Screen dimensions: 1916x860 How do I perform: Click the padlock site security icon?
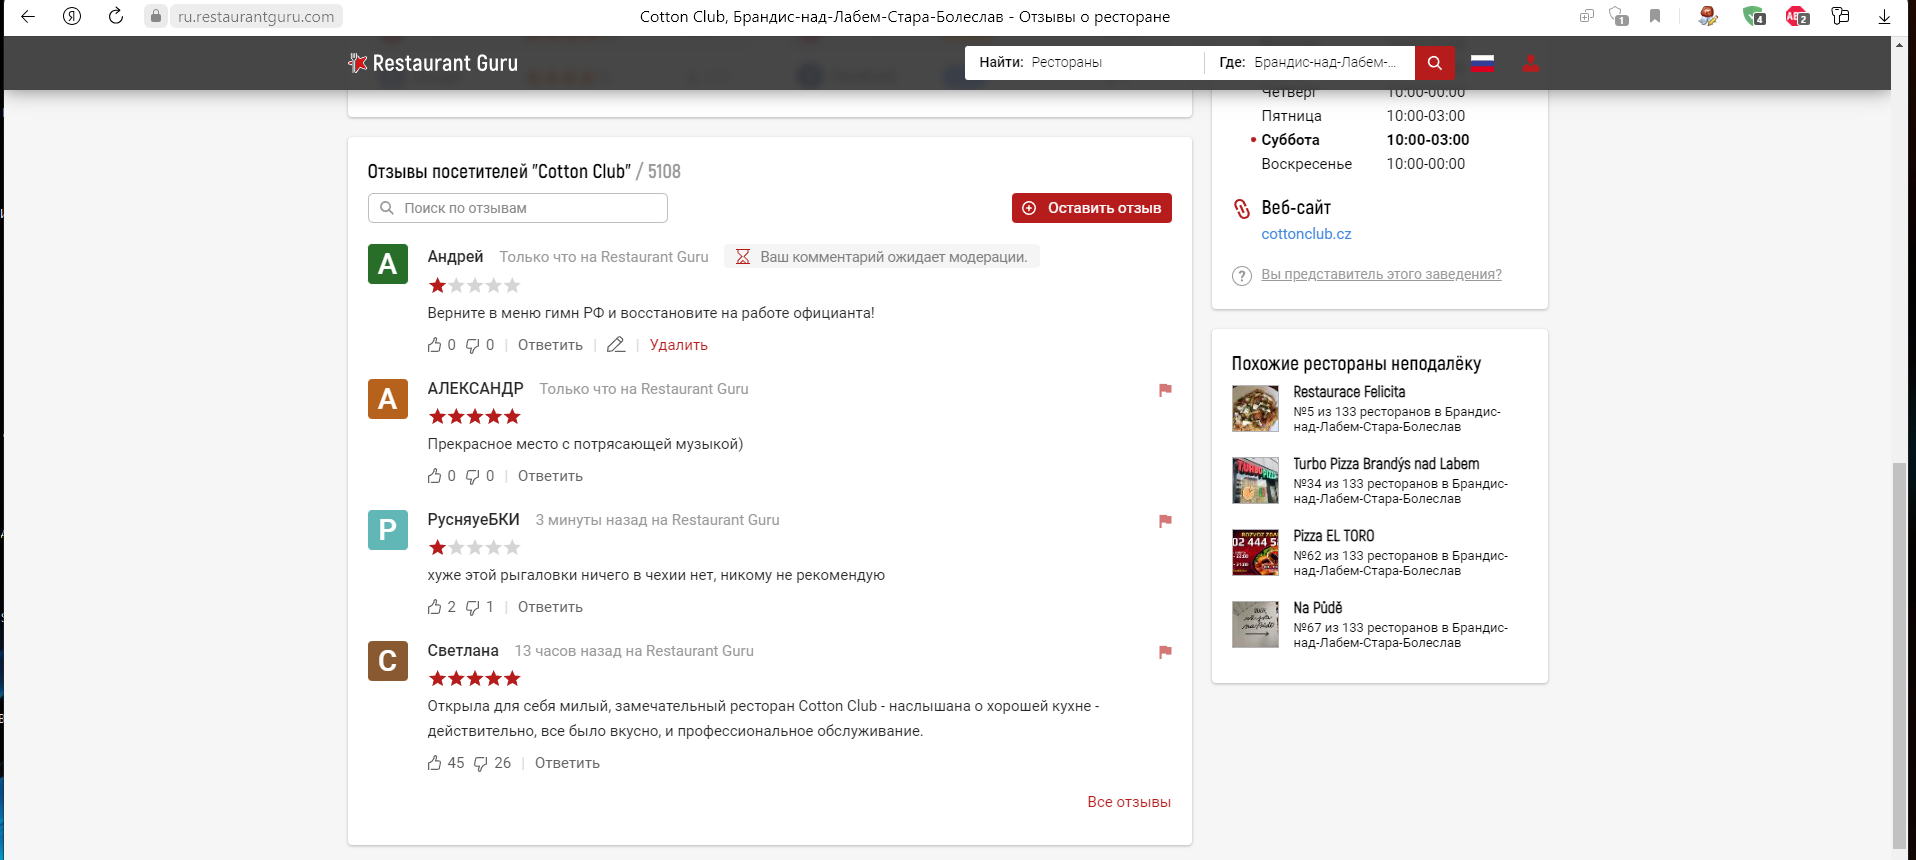pyautogui.click(x=156, y=16)
